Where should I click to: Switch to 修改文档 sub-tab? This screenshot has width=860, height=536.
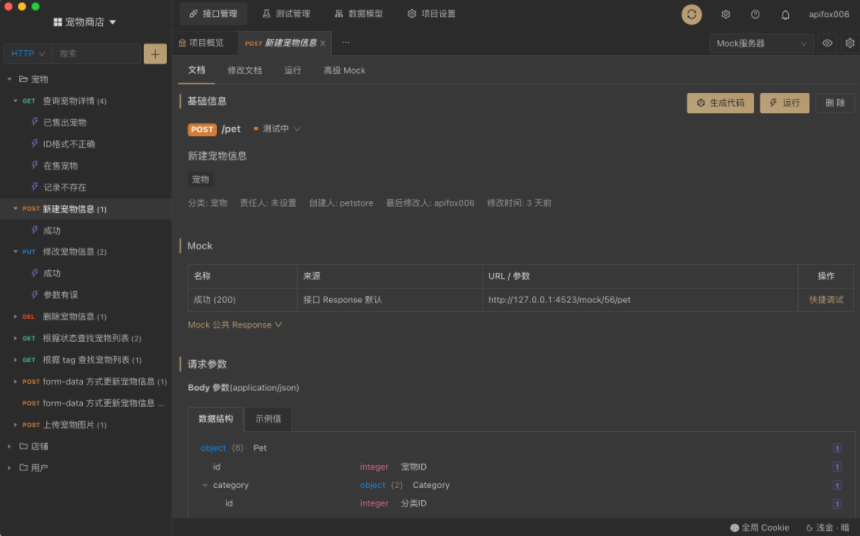pyautogui.click(x=245, y=70)
